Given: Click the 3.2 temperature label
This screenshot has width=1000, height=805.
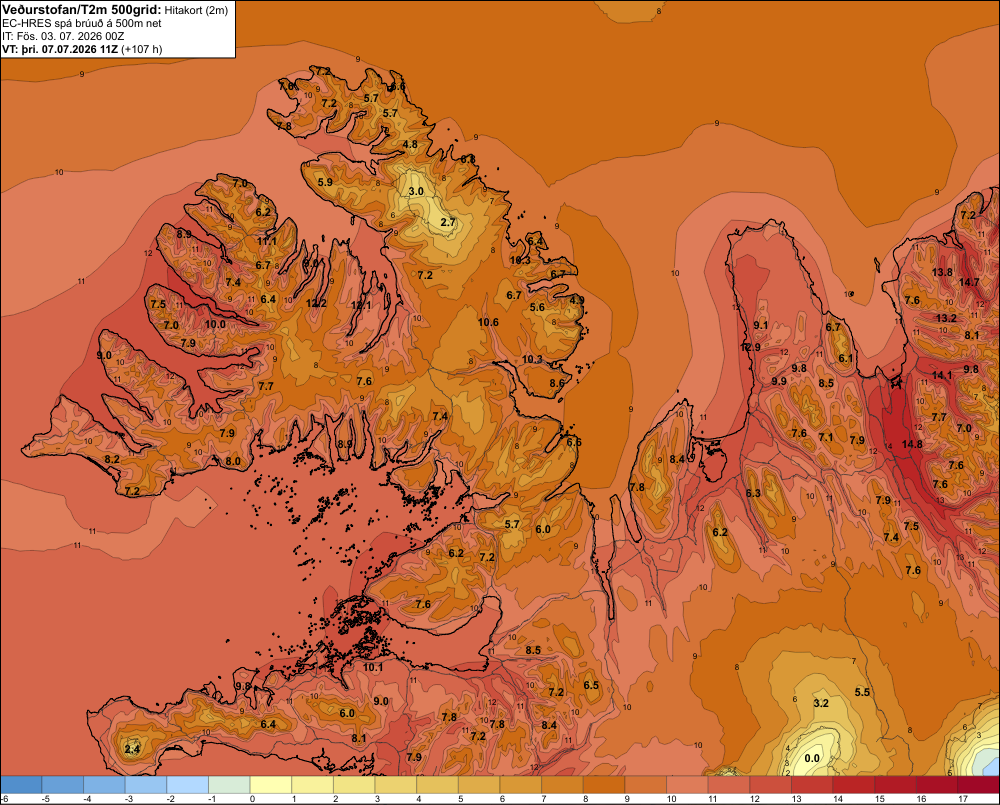Looking at the screenshot, I should [821, 703].
